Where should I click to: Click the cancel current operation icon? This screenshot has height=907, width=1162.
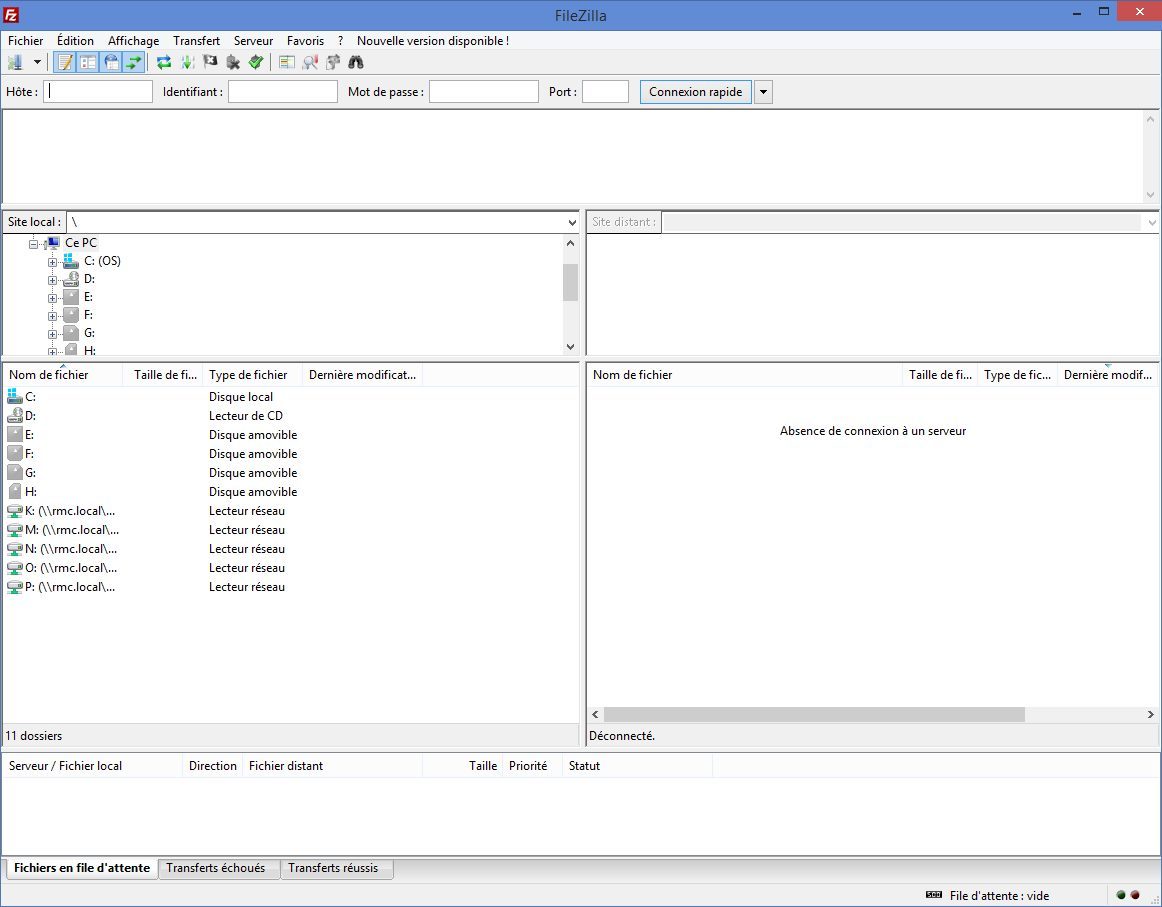210,62
